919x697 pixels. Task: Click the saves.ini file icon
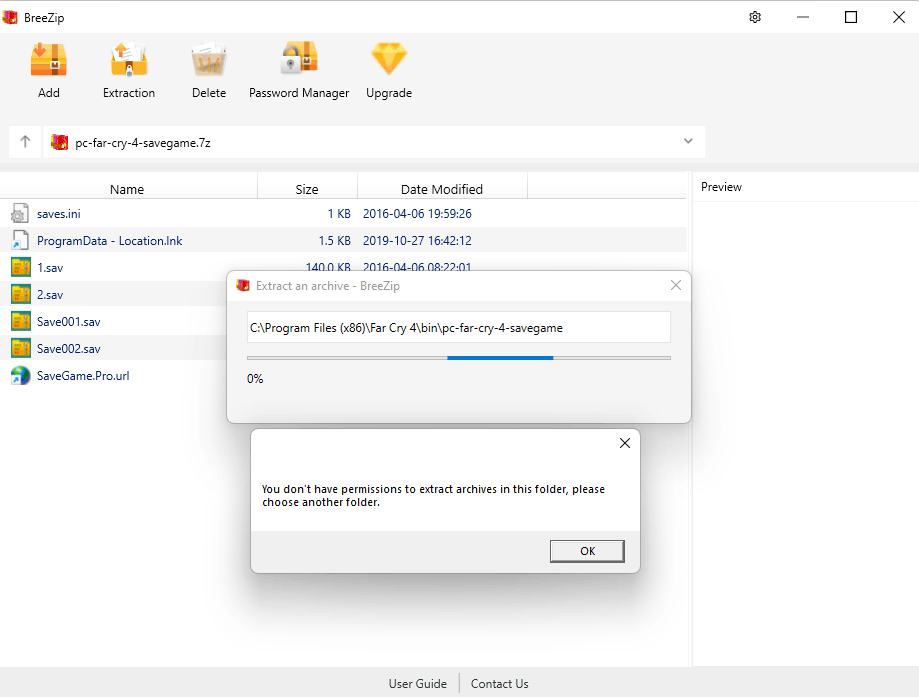(x=20, y=213)
